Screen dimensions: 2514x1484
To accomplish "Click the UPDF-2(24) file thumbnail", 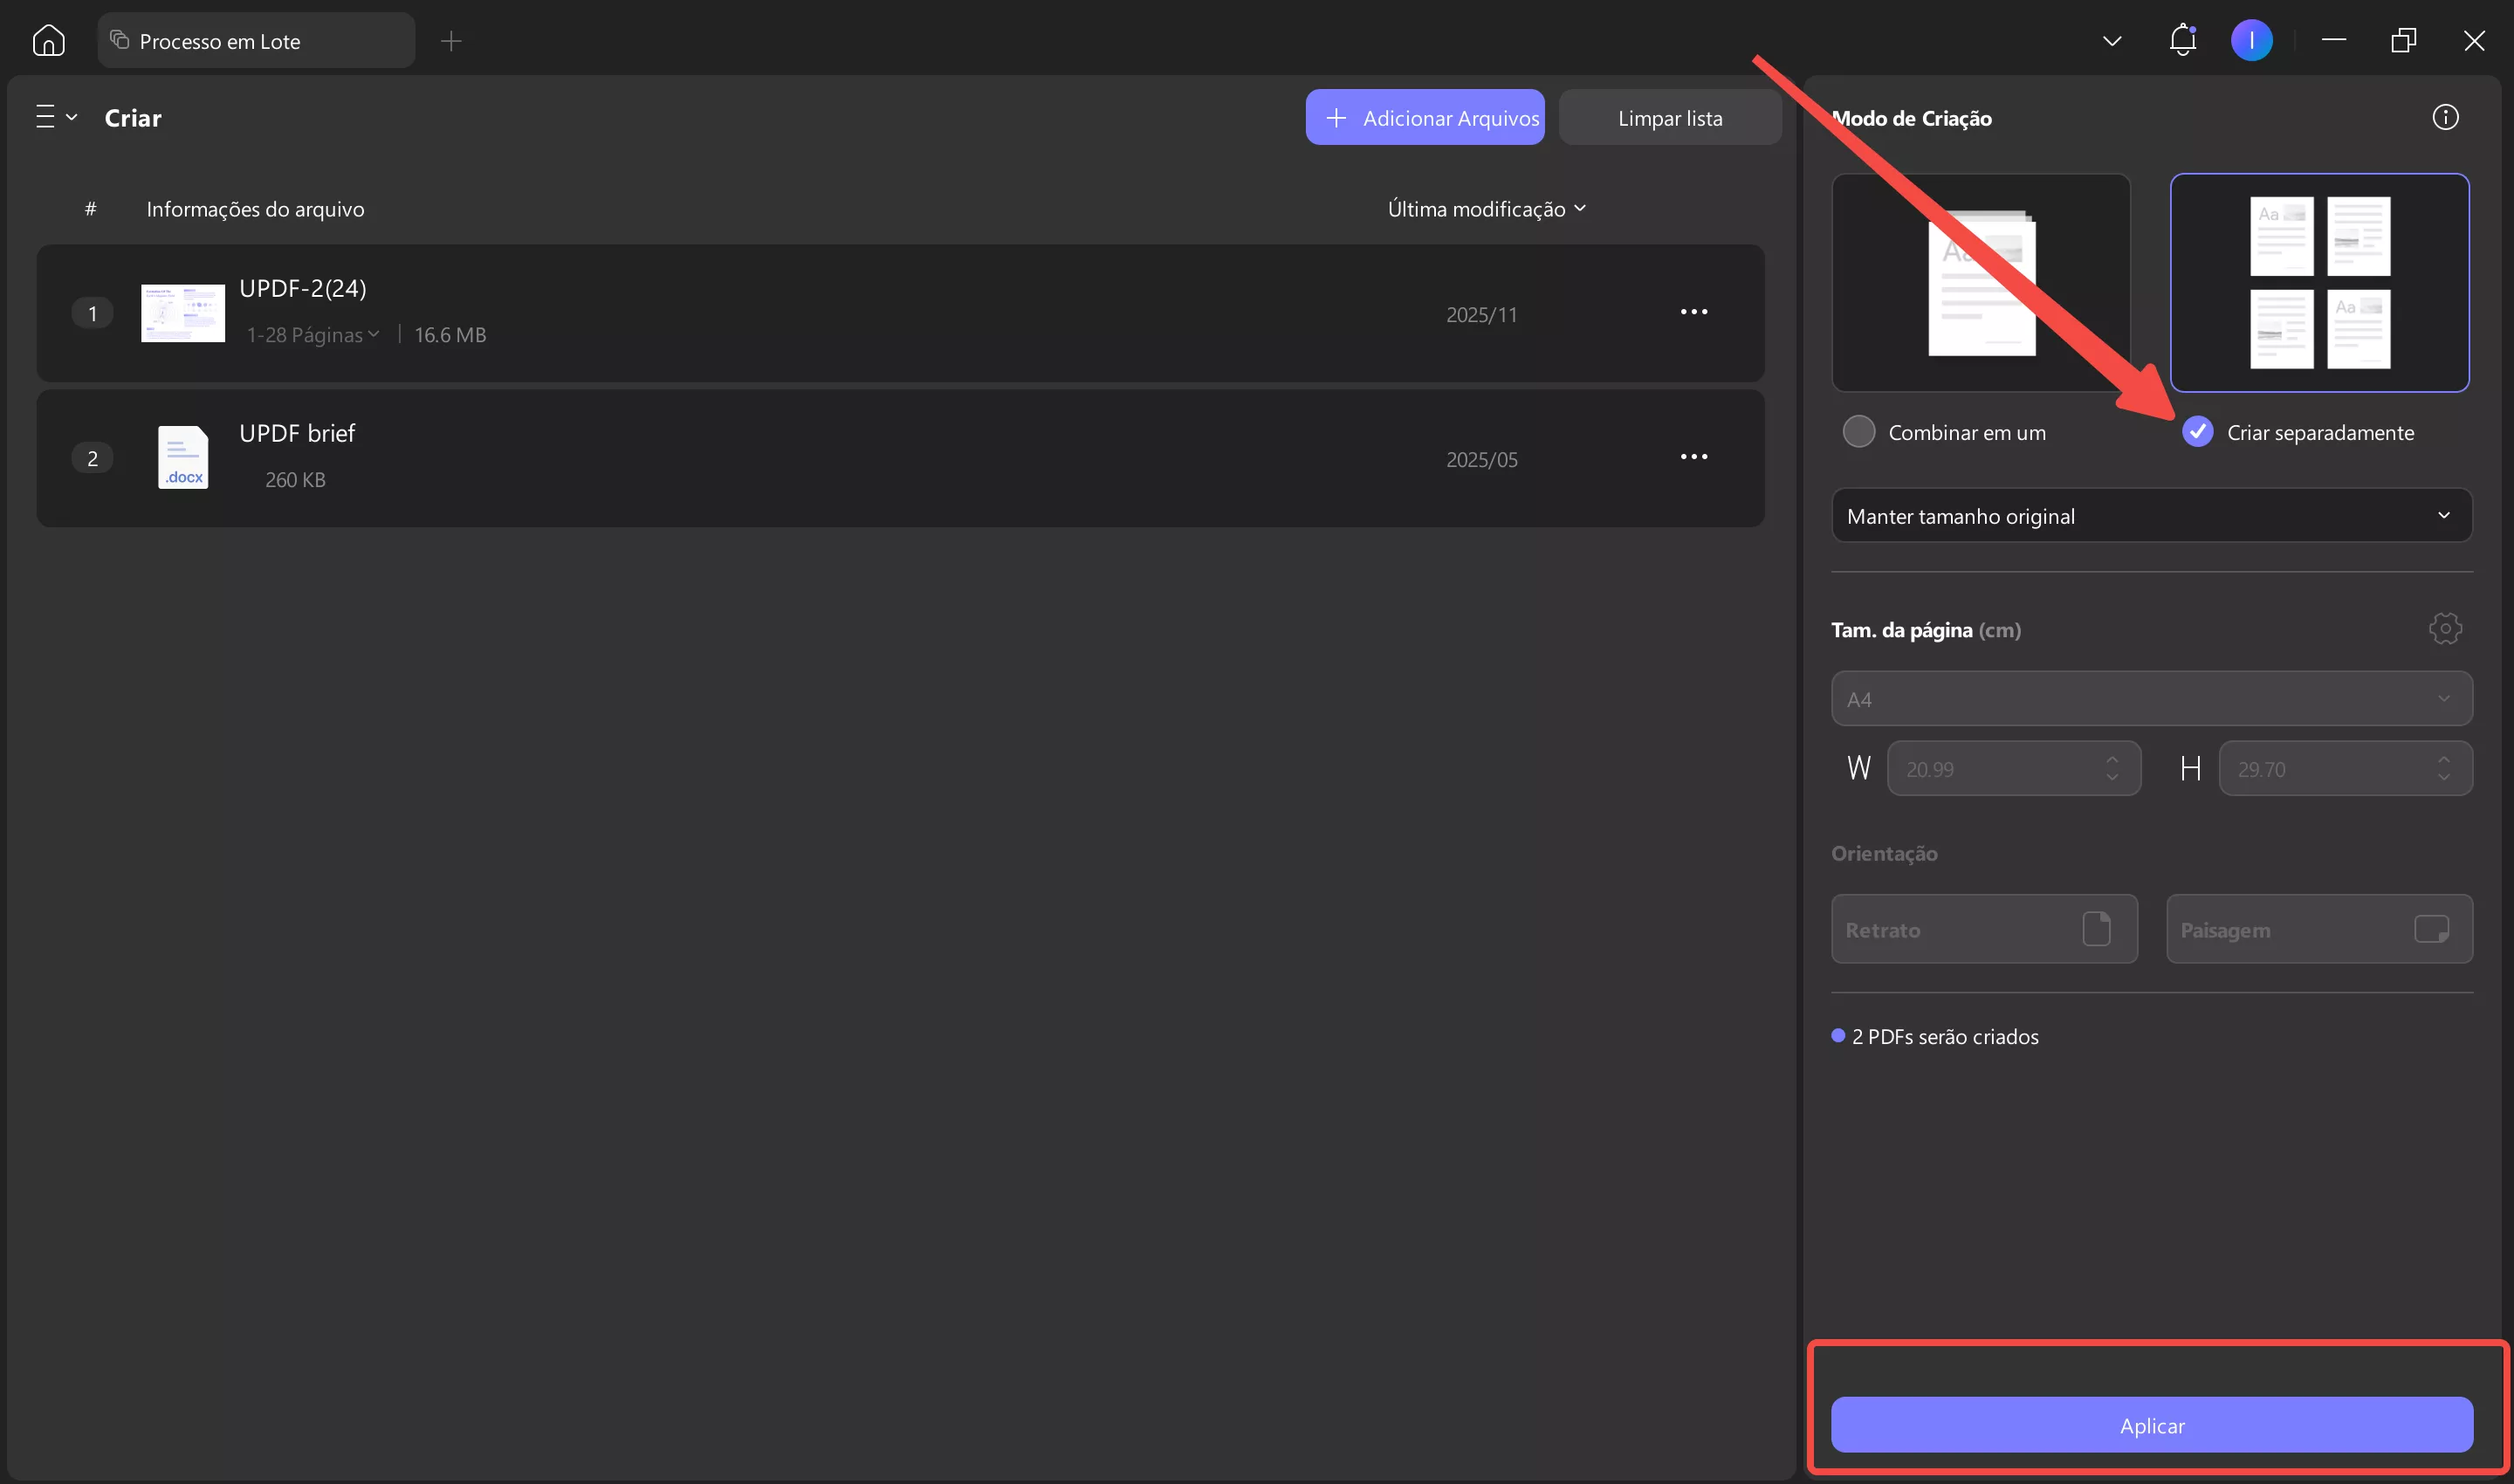I will [x=183, y=312].
